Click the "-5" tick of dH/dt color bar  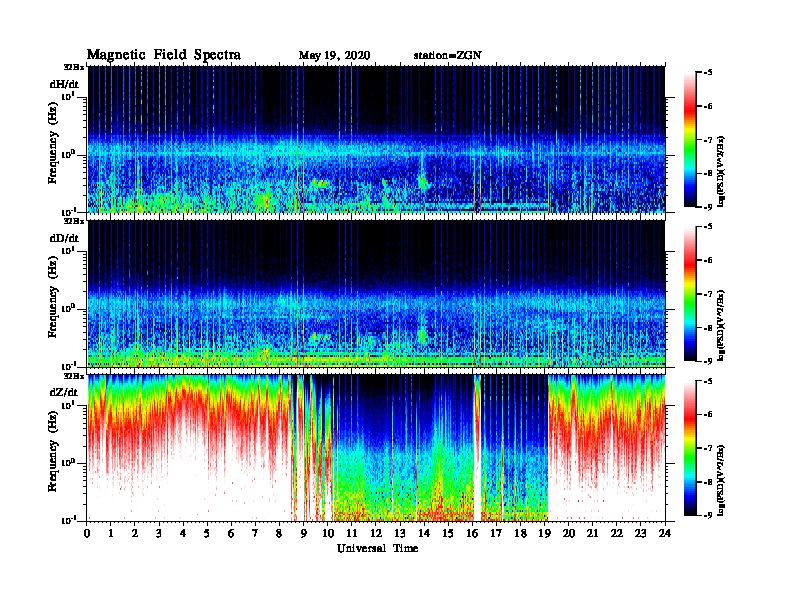pyautogui.click(x=708, y=73)
